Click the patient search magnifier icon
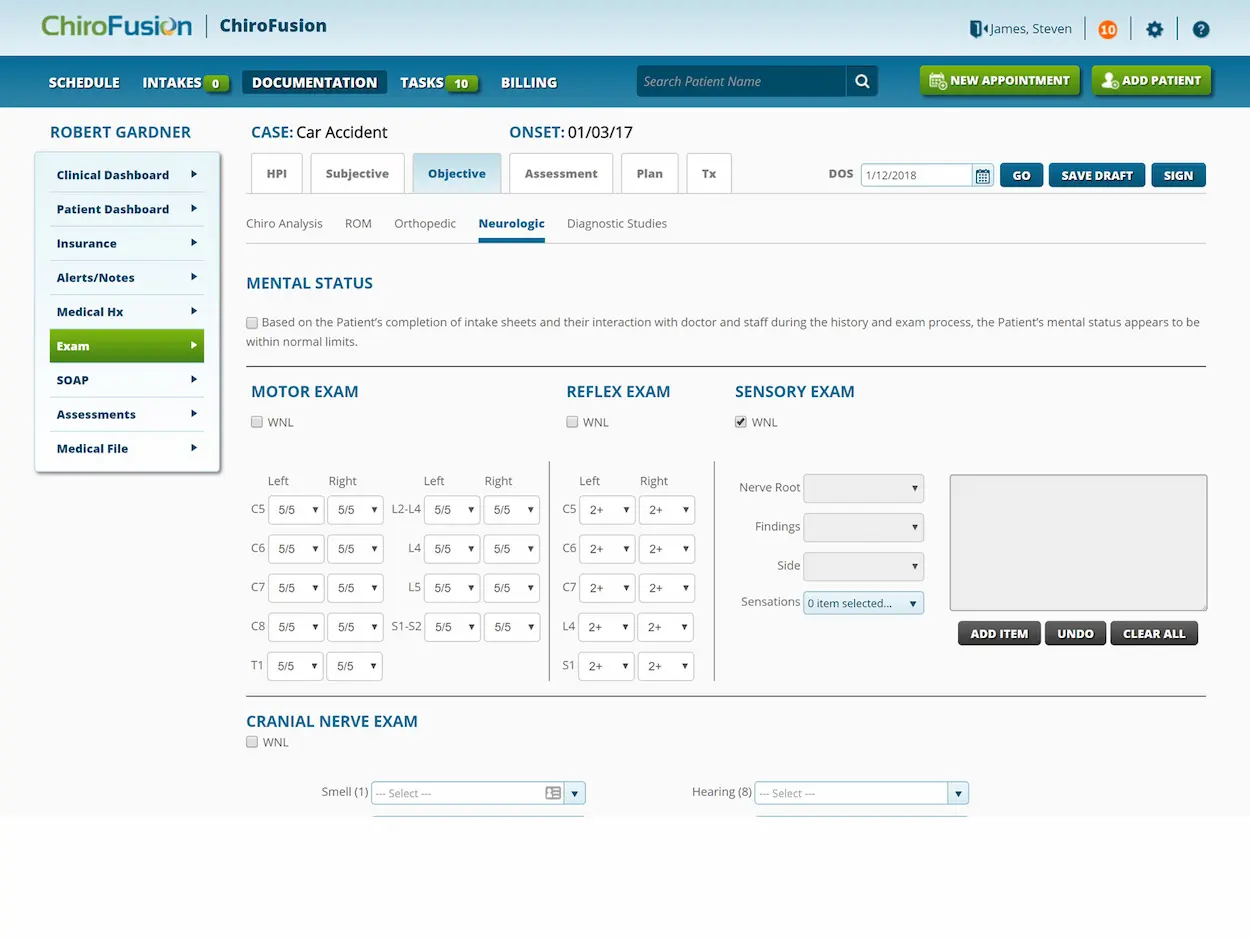Image resolution: width=1250 pixels, height=938 pixels. [861, 81]
